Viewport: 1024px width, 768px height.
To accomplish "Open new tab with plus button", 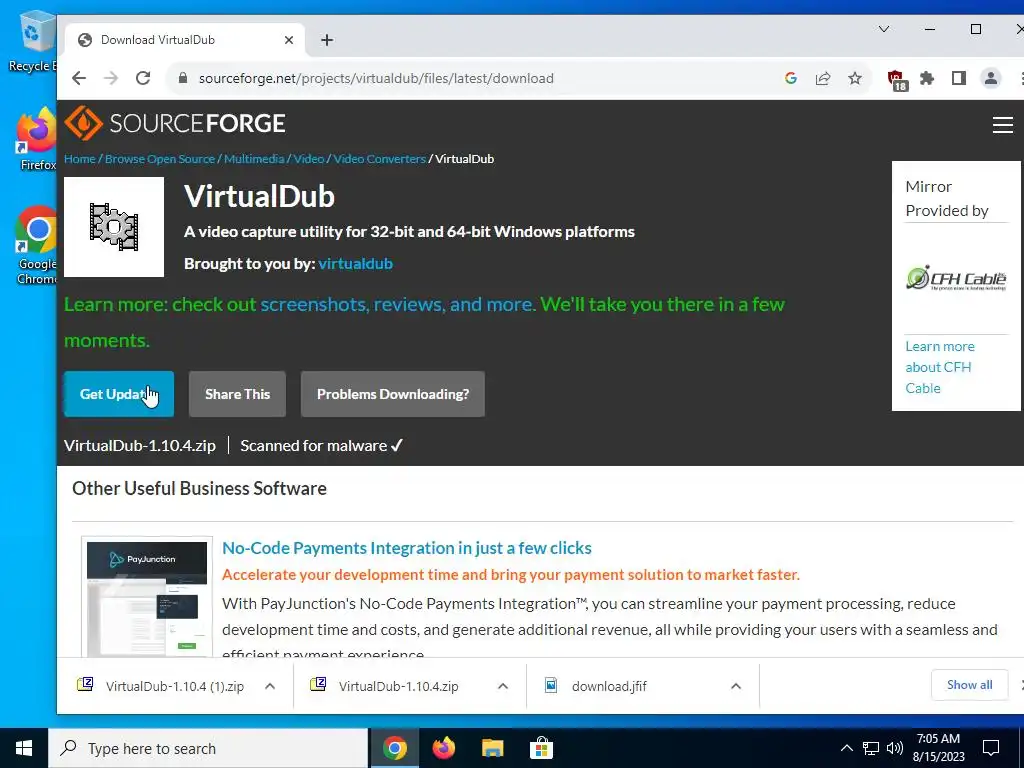I will click(327, 40).
